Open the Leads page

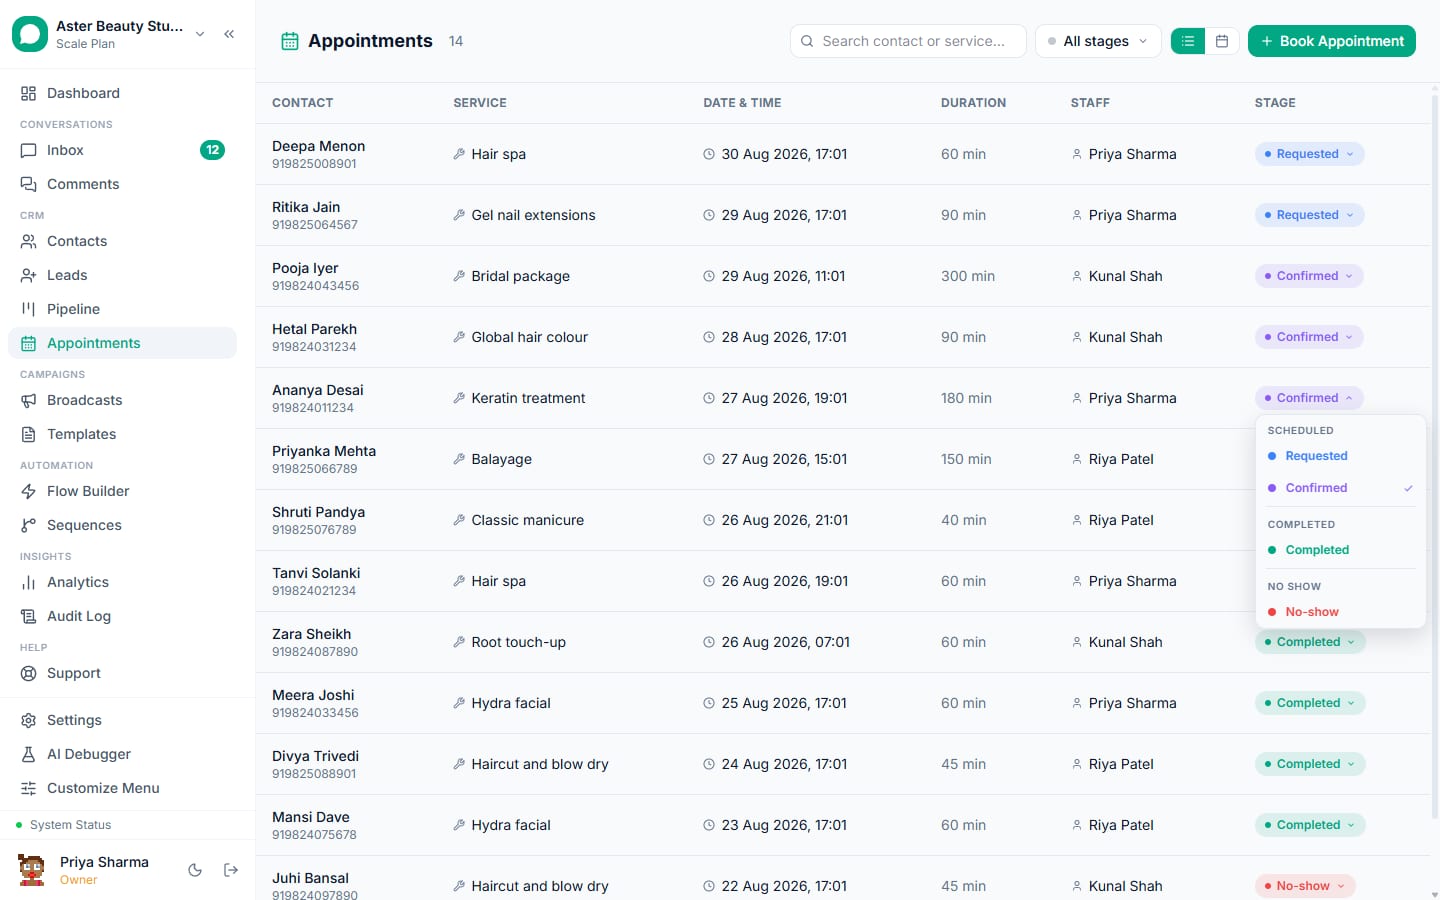pos(122,275)
